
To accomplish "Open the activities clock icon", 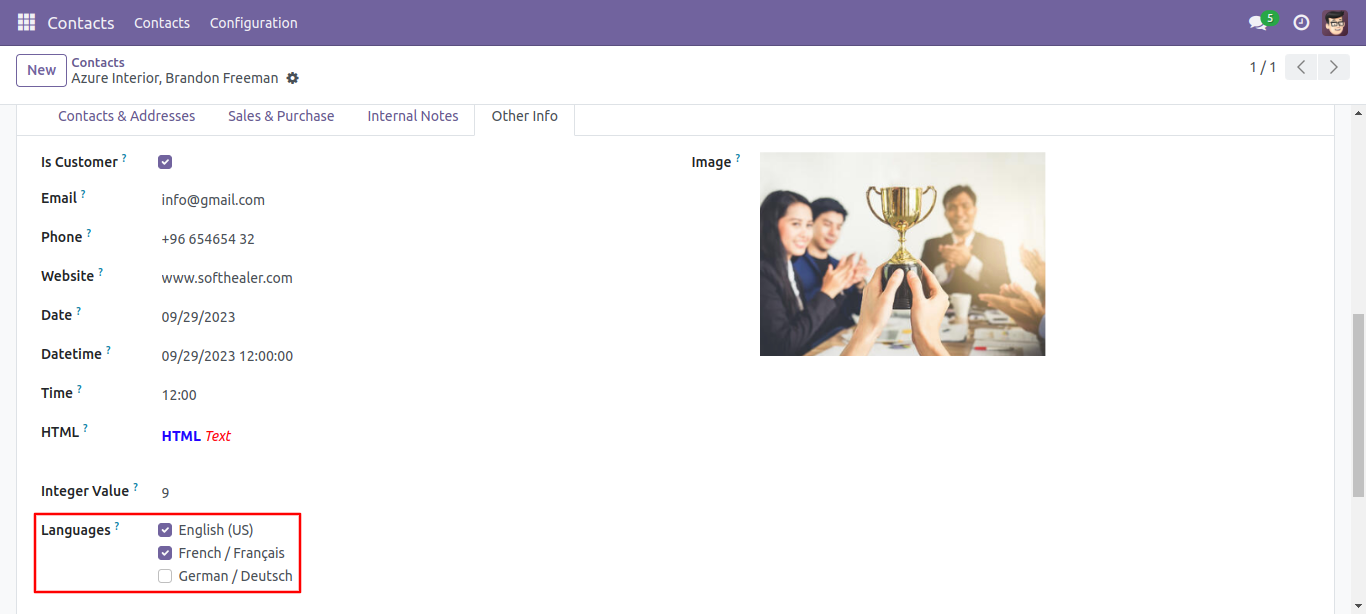I will 1301,22.
